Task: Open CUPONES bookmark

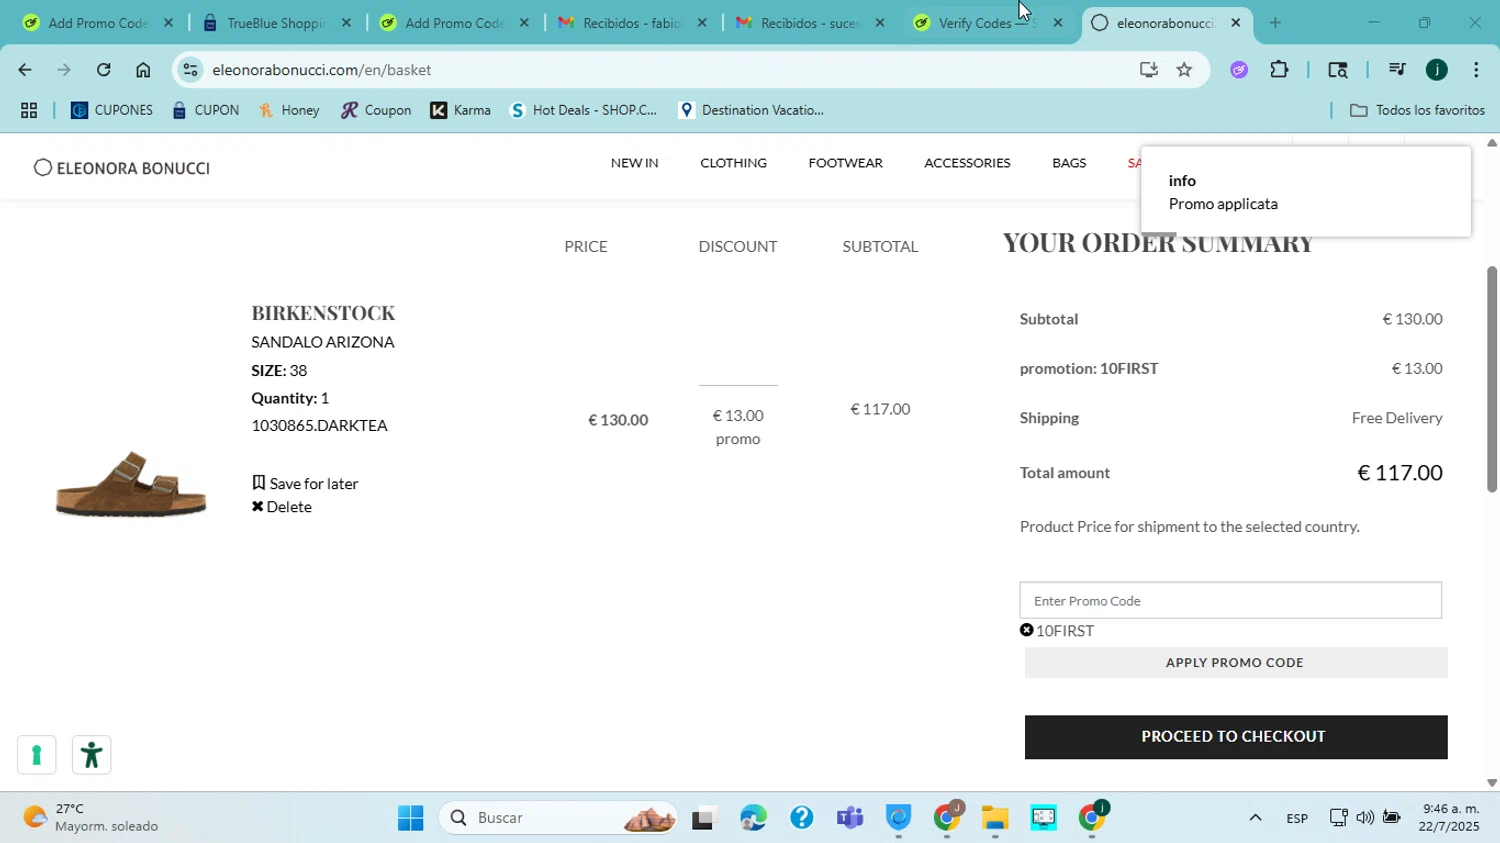Action: pos(111,111)
